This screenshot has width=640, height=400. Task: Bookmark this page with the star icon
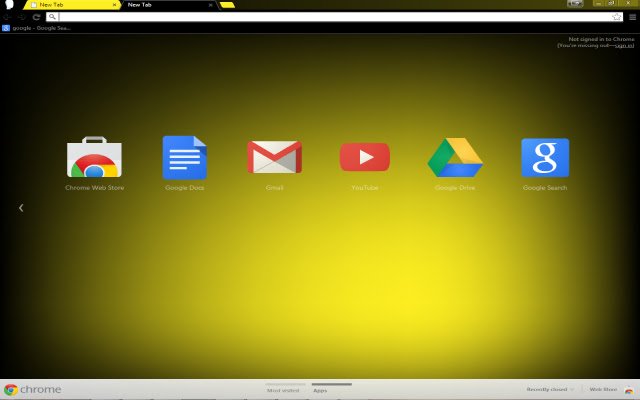coord(617,17)
